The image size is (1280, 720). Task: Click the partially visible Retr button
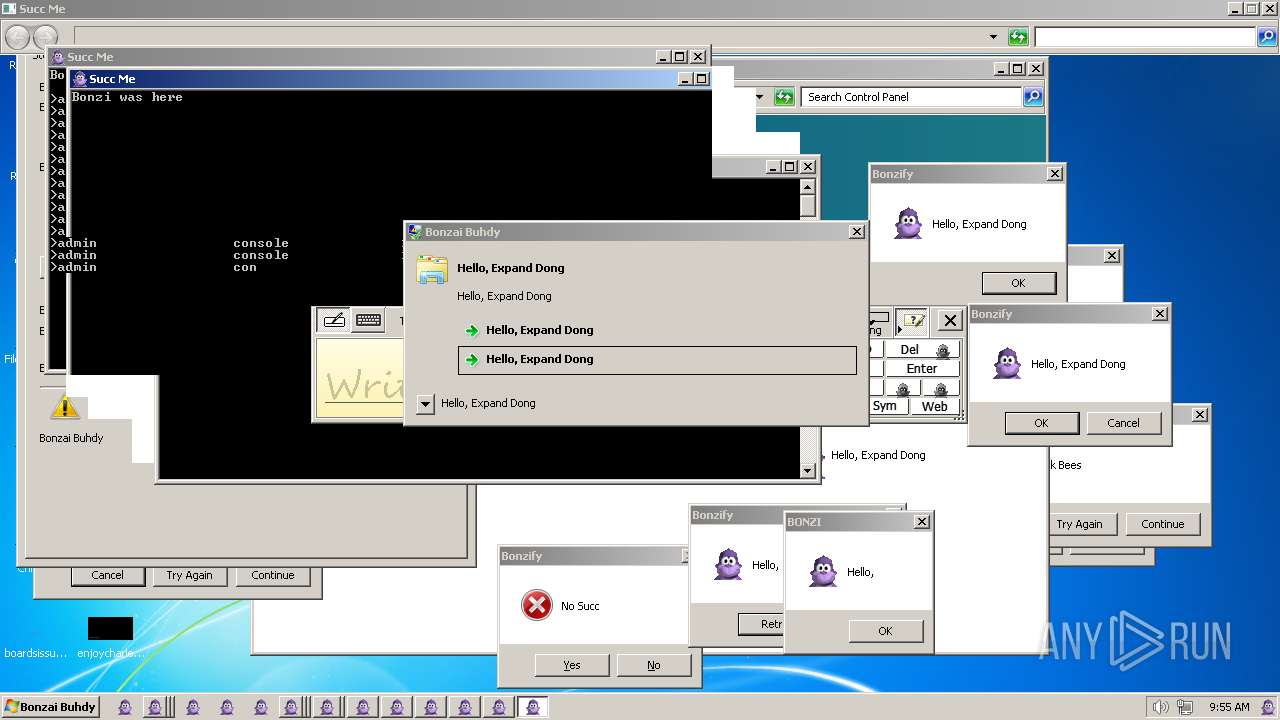(761, 624)
